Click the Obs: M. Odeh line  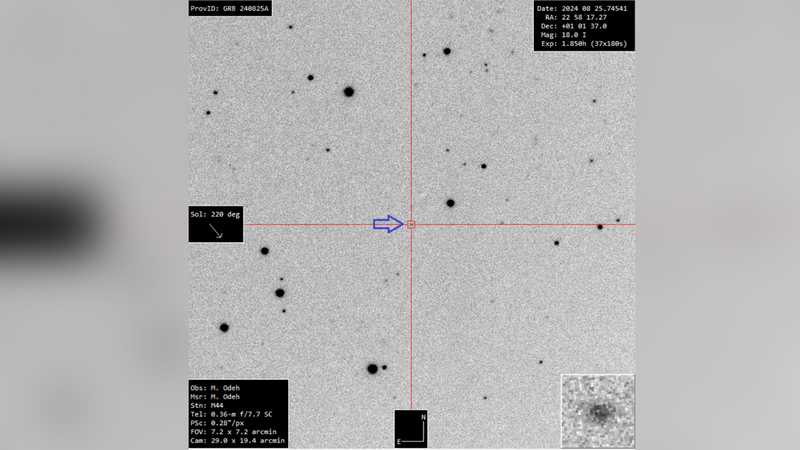click(217, 387)
